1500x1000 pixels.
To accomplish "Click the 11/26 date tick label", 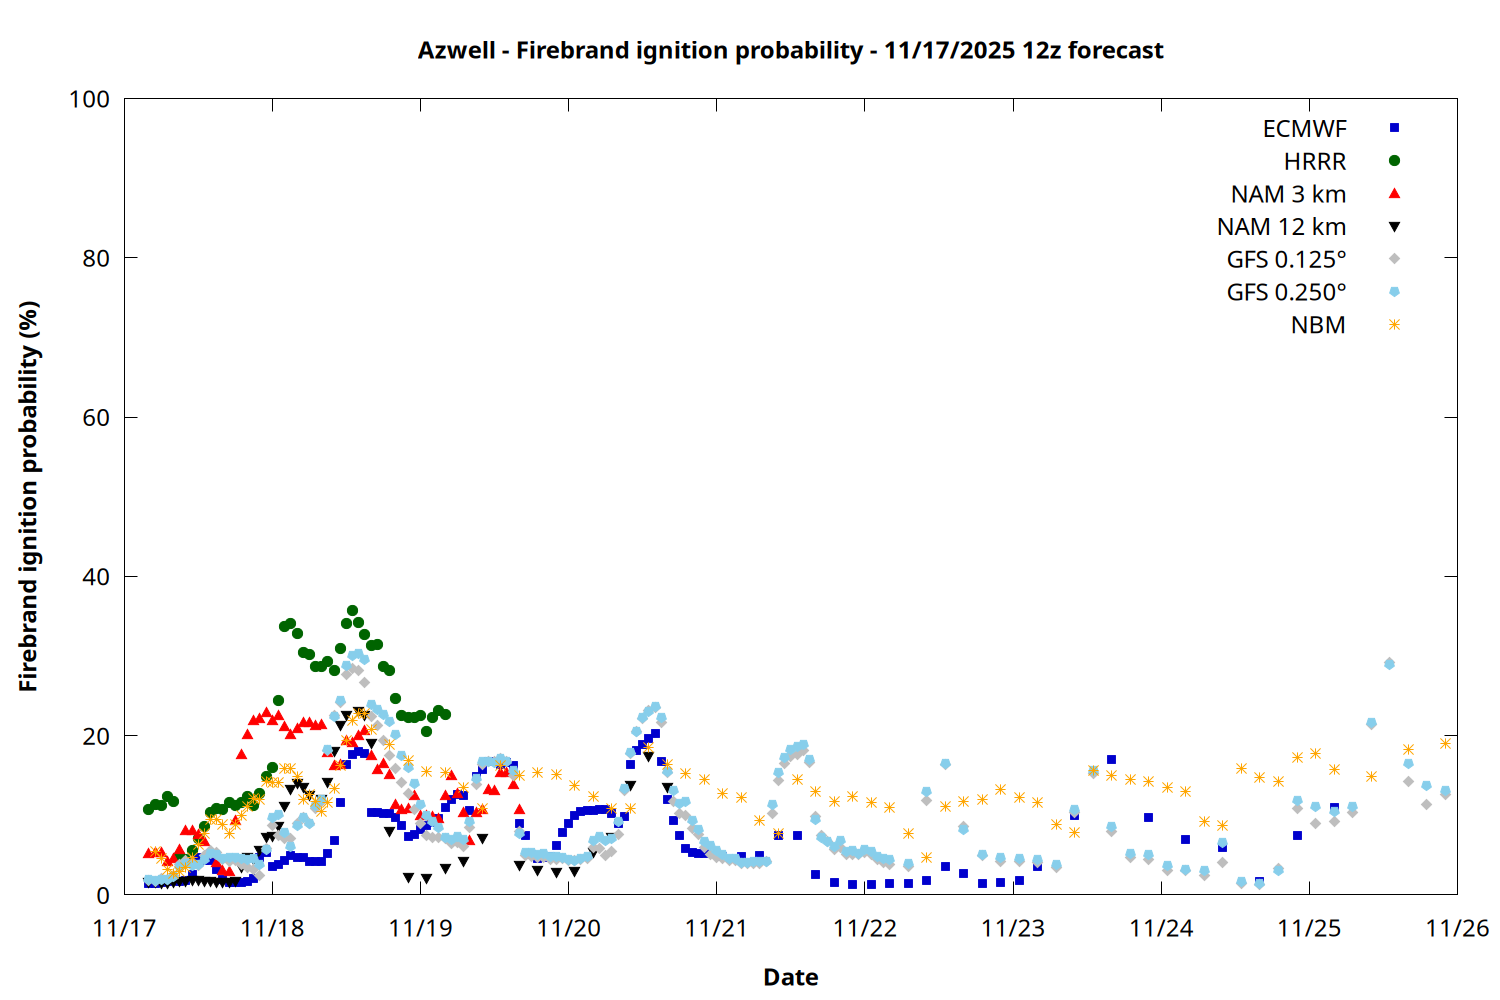I will point(1456,929).
